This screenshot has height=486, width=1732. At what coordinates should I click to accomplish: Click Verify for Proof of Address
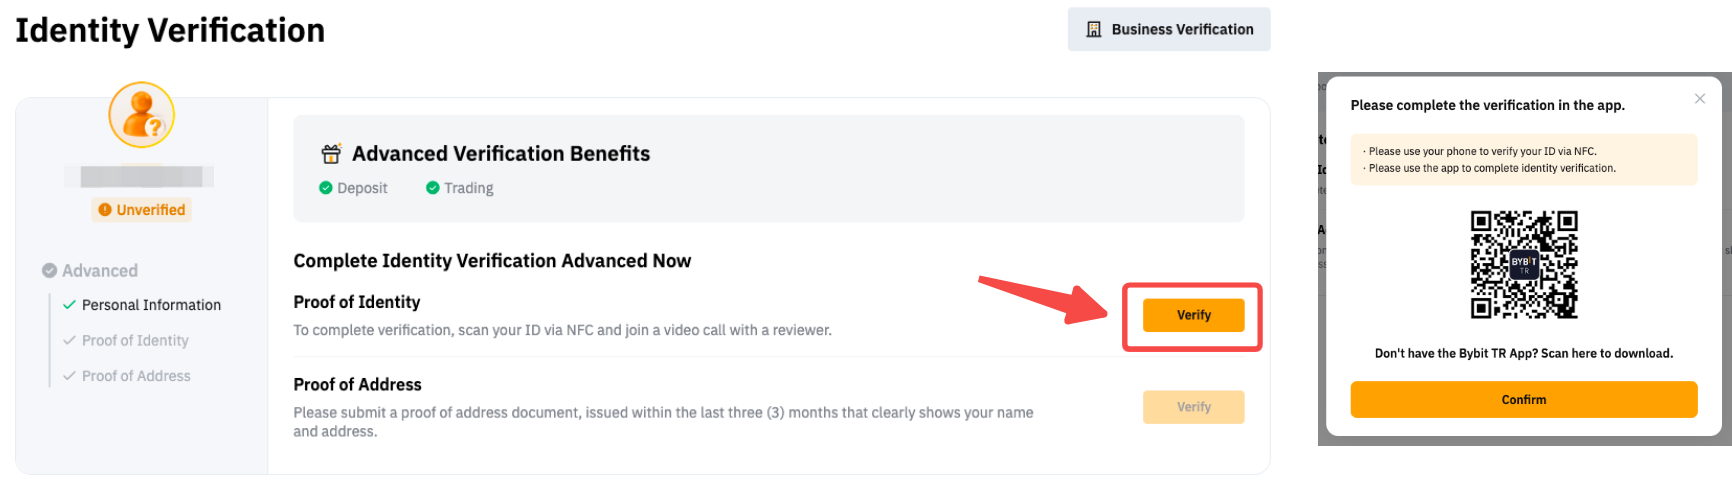[1193, 407]
